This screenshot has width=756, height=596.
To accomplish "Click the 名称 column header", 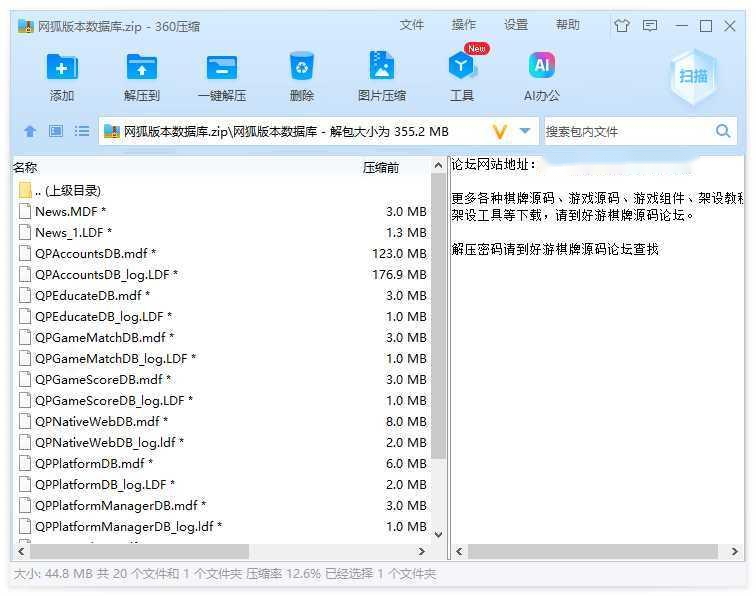I will [26, 167].
